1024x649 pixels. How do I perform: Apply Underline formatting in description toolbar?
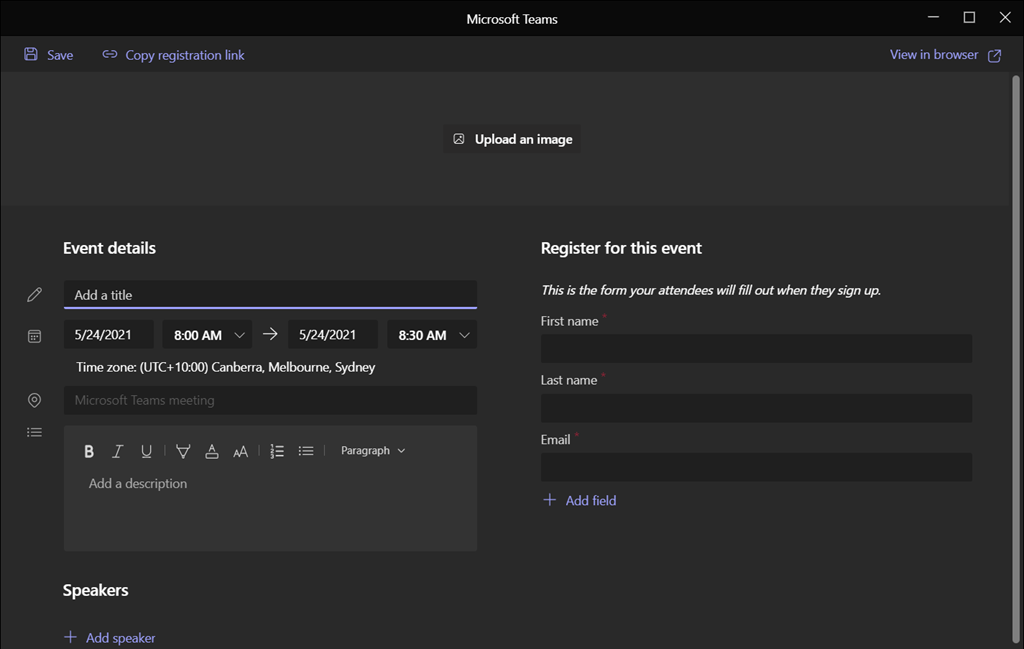tap(146, 451)
